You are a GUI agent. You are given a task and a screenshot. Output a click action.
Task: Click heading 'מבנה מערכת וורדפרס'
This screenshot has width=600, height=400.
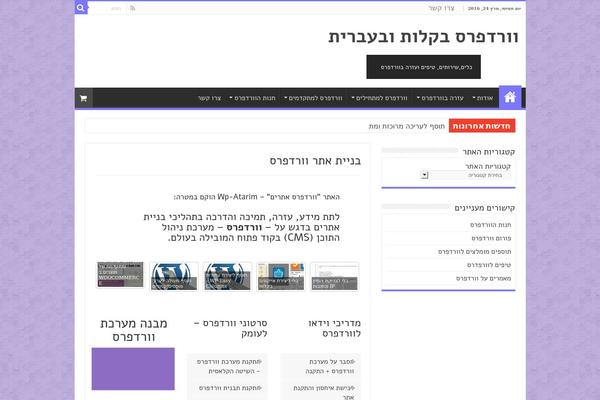click(134, 330)
